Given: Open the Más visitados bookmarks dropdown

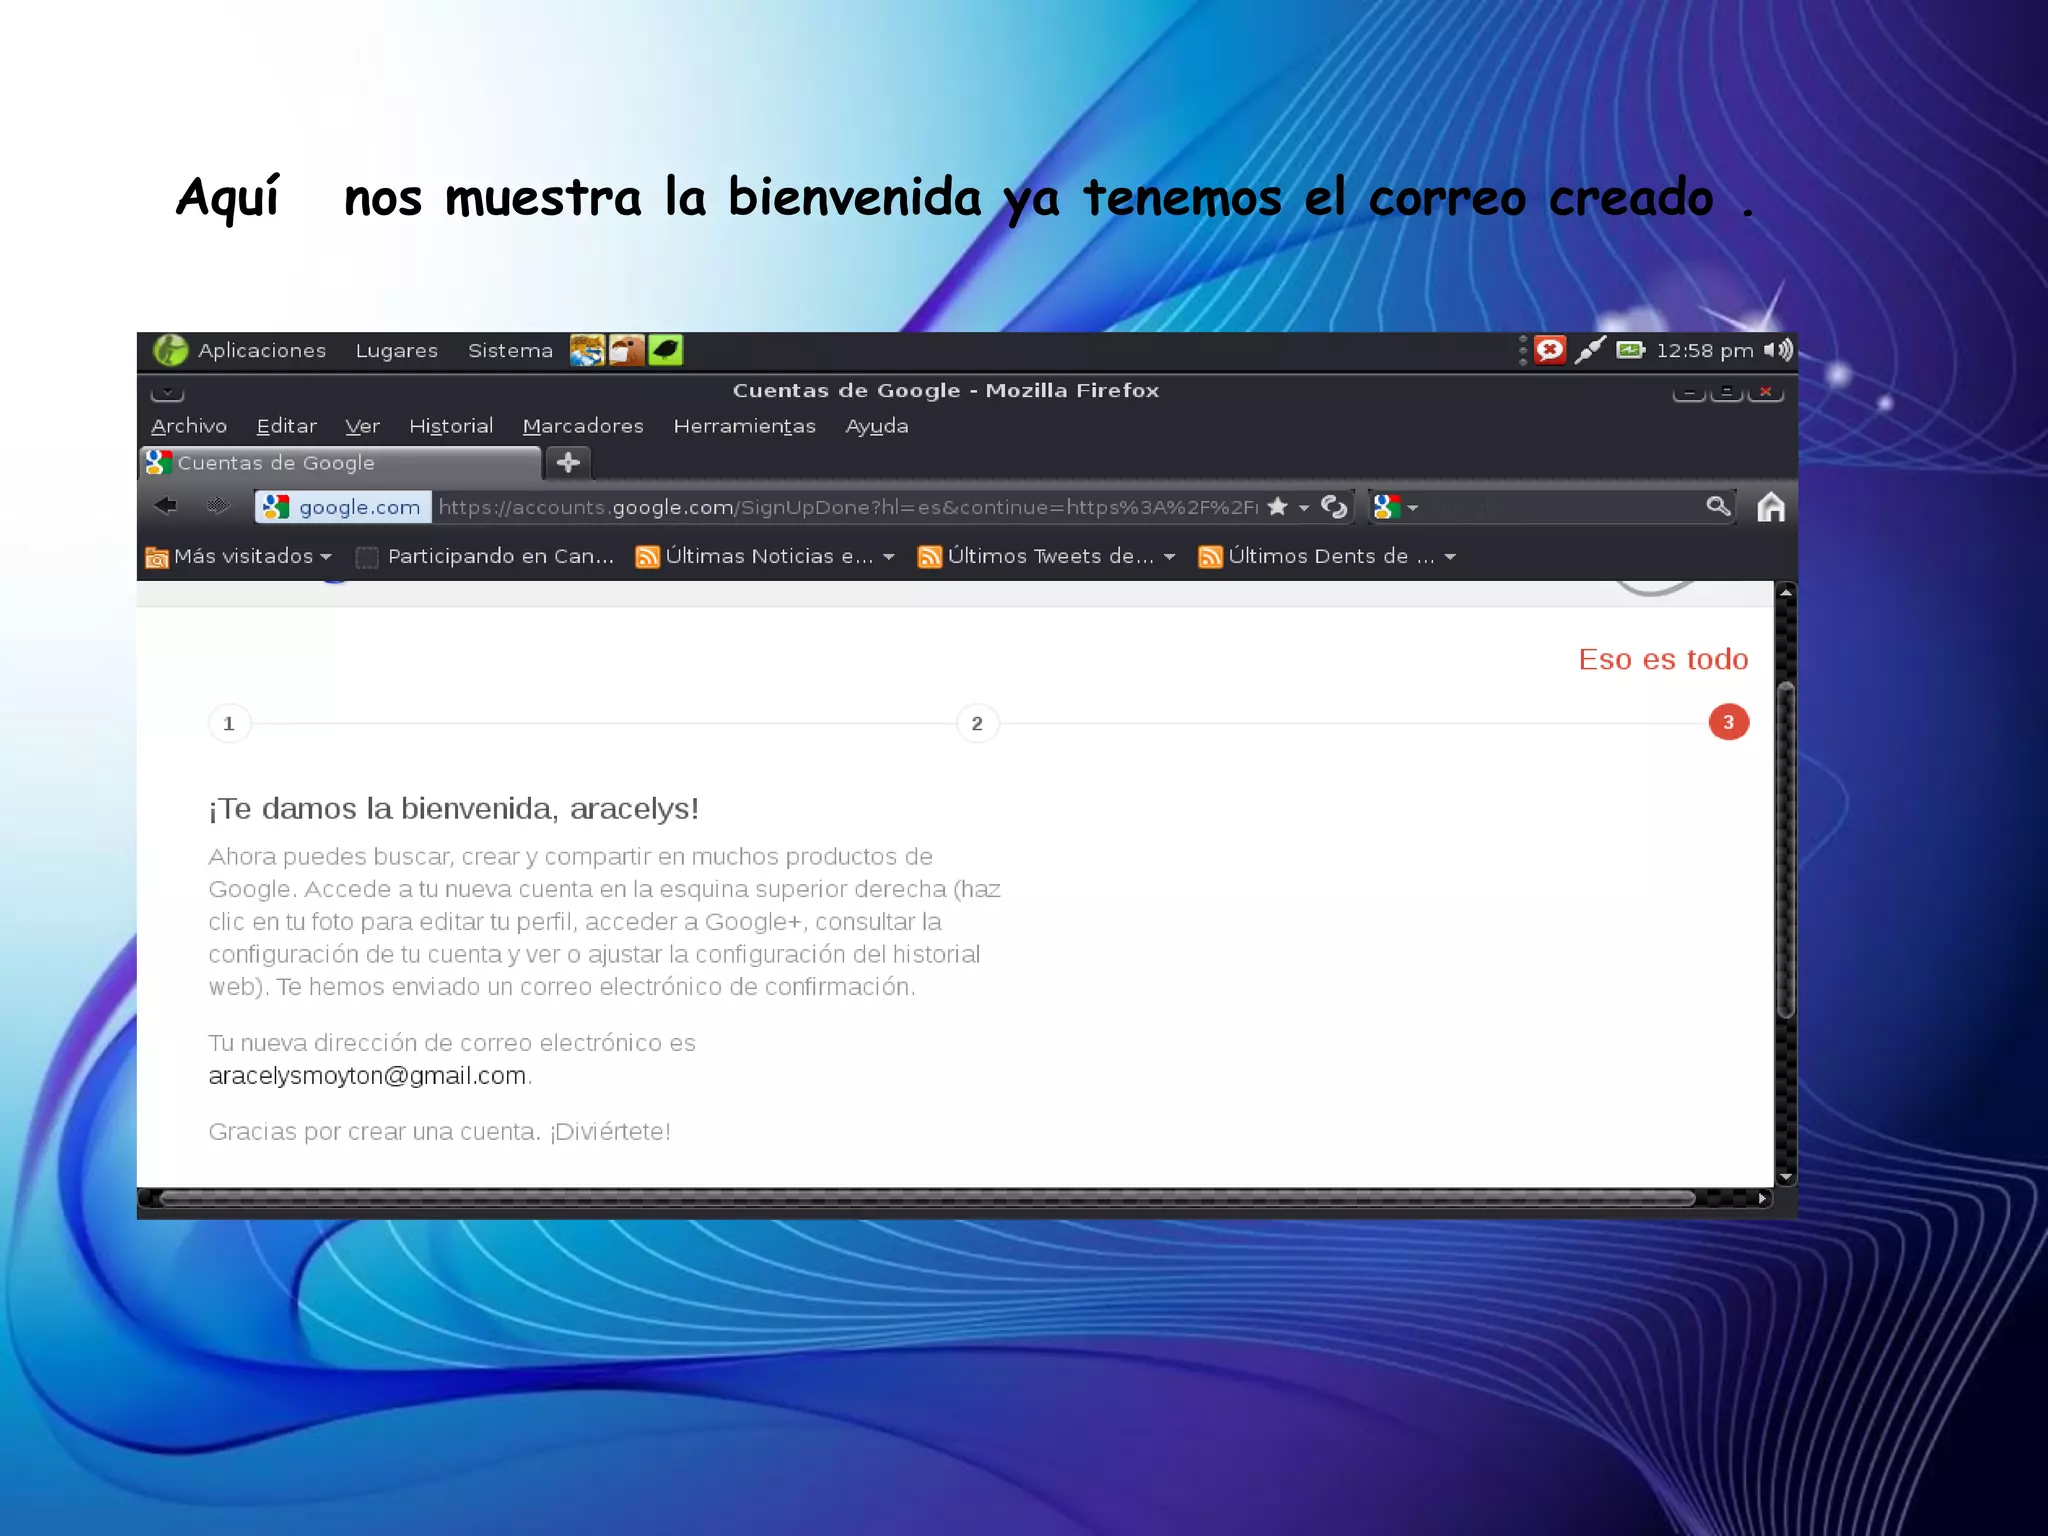Looking at the screenshot, I should pyautogui.click(x=239, y=556).
